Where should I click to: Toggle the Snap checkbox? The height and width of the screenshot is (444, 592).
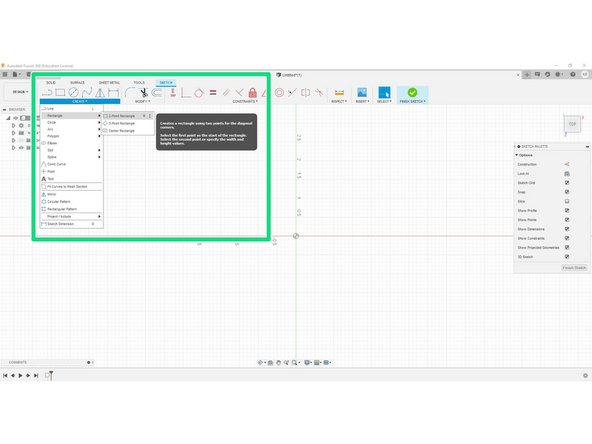[567, 192]
